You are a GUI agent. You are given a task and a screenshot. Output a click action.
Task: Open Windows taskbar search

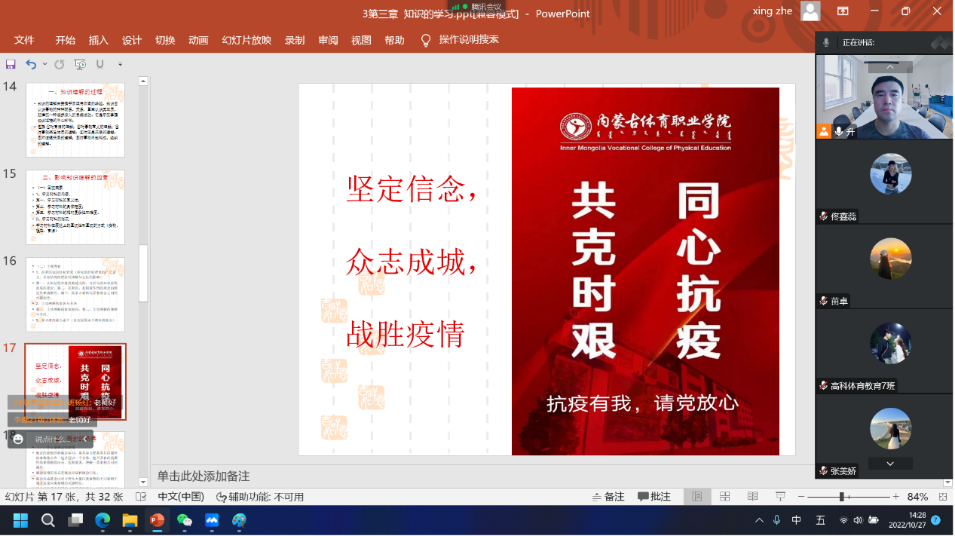[48, 521]
